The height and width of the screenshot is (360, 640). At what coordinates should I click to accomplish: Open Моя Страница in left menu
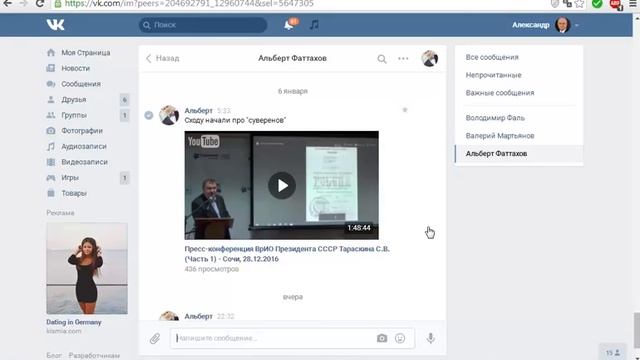tap(86, 53)
